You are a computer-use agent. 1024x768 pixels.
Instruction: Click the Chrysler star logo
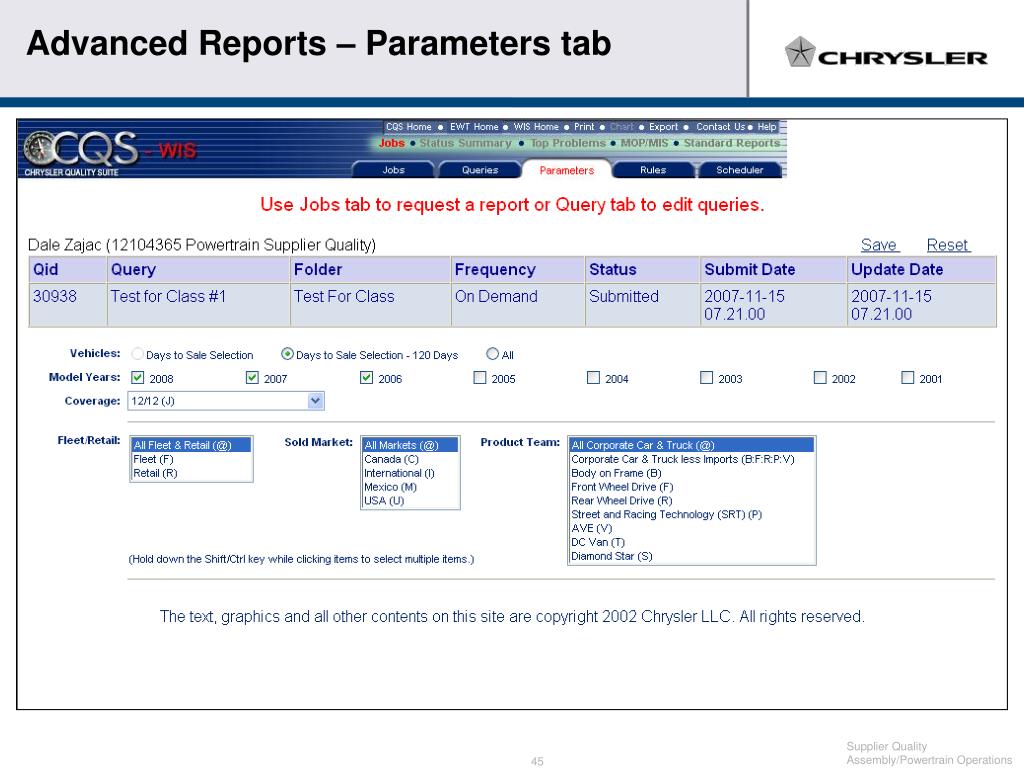pyautogui.click(x=799, y=53)
